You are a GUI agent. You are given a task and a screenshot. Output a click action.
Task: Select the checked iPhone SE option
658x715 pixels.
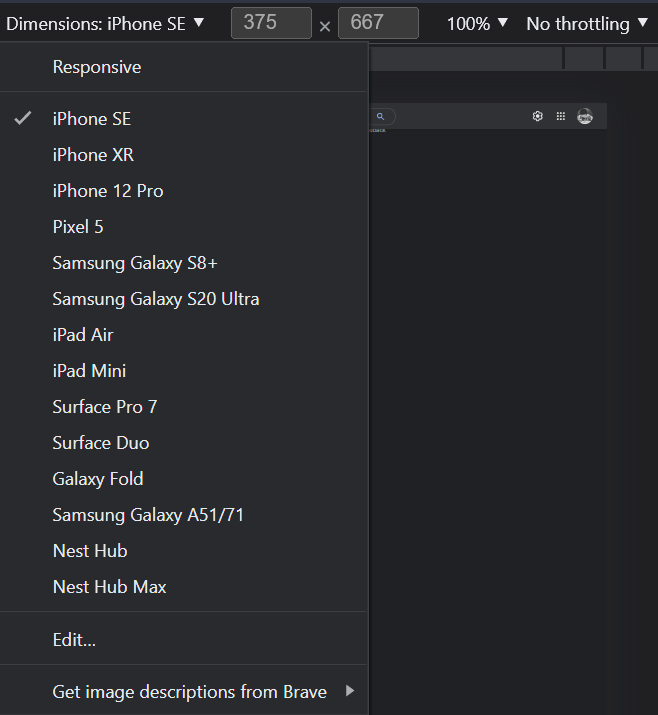point(92,119)
